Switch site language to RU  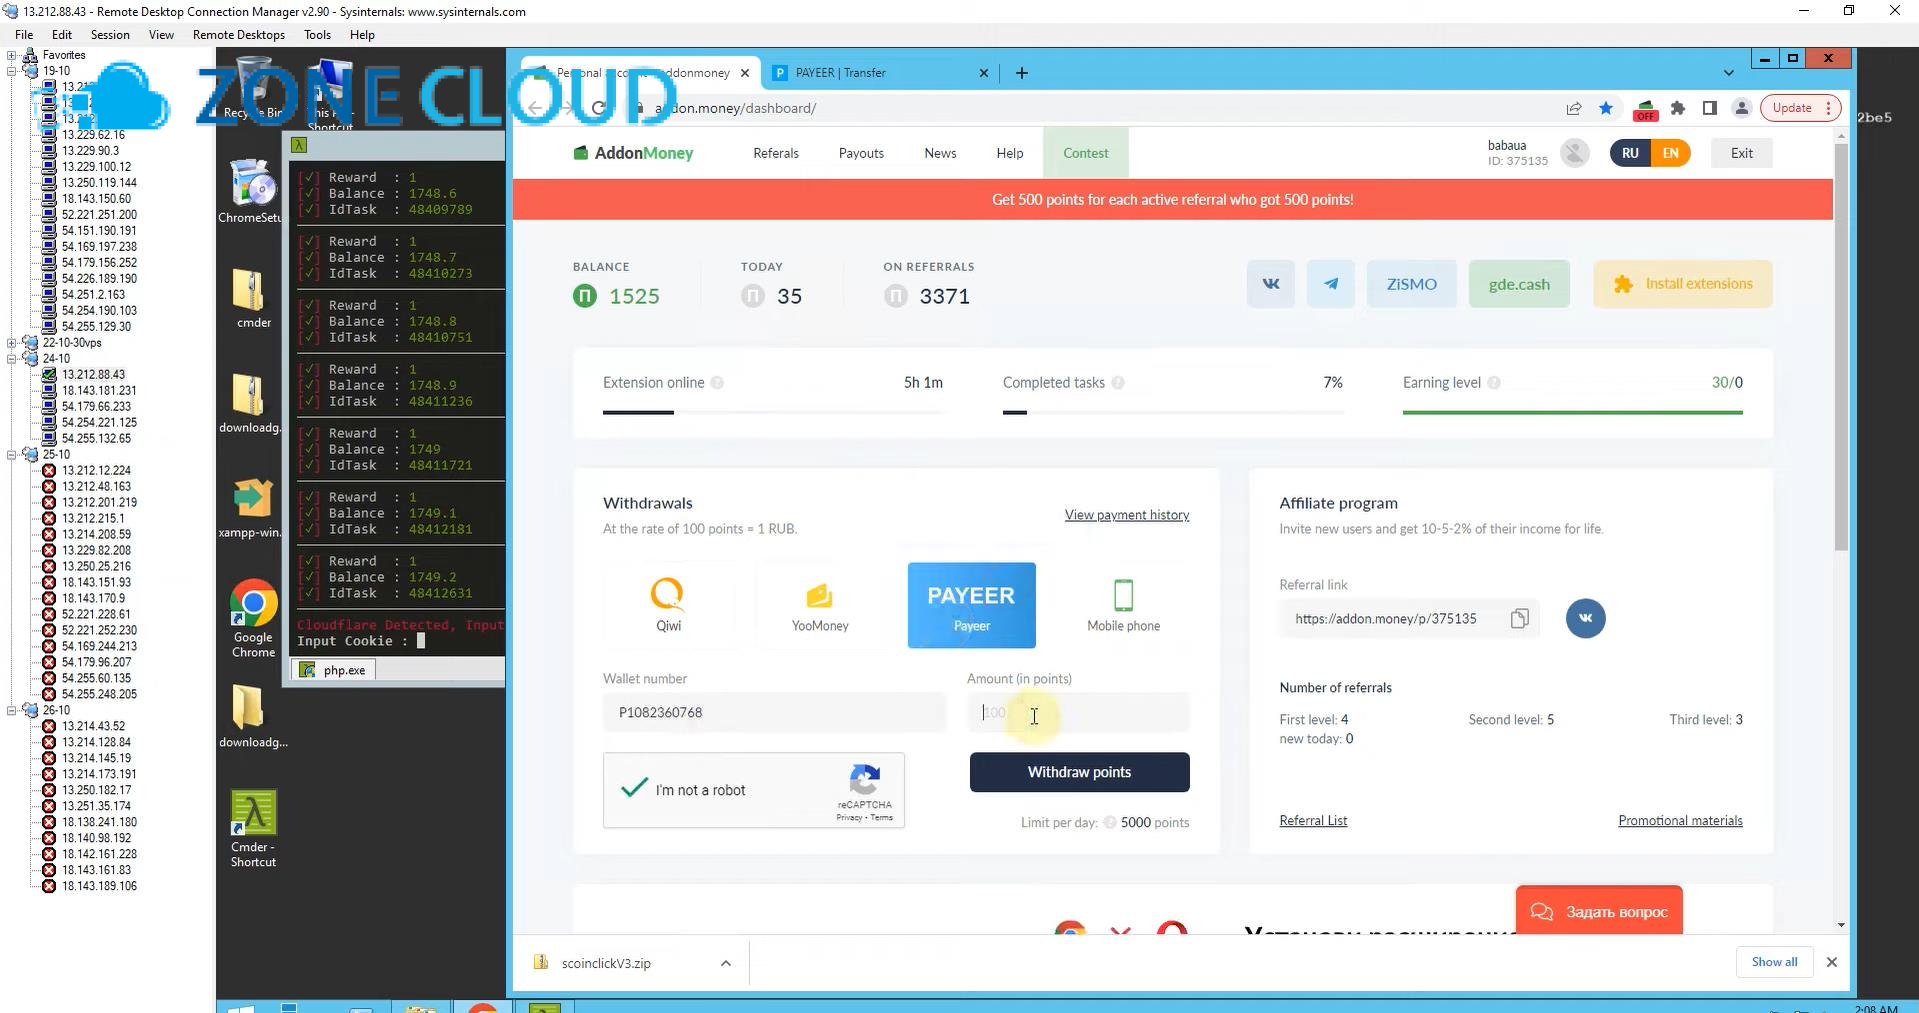[1629, 152]
